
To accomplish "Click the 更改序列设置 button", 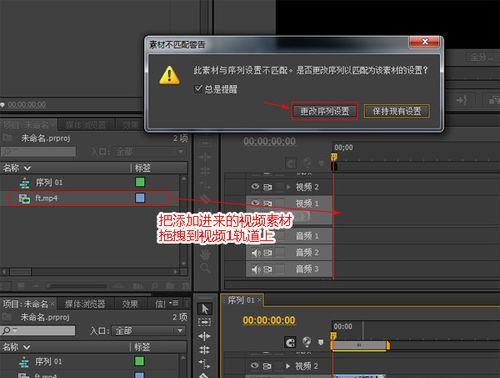I will pyautogui.click(x=325, y=111).
